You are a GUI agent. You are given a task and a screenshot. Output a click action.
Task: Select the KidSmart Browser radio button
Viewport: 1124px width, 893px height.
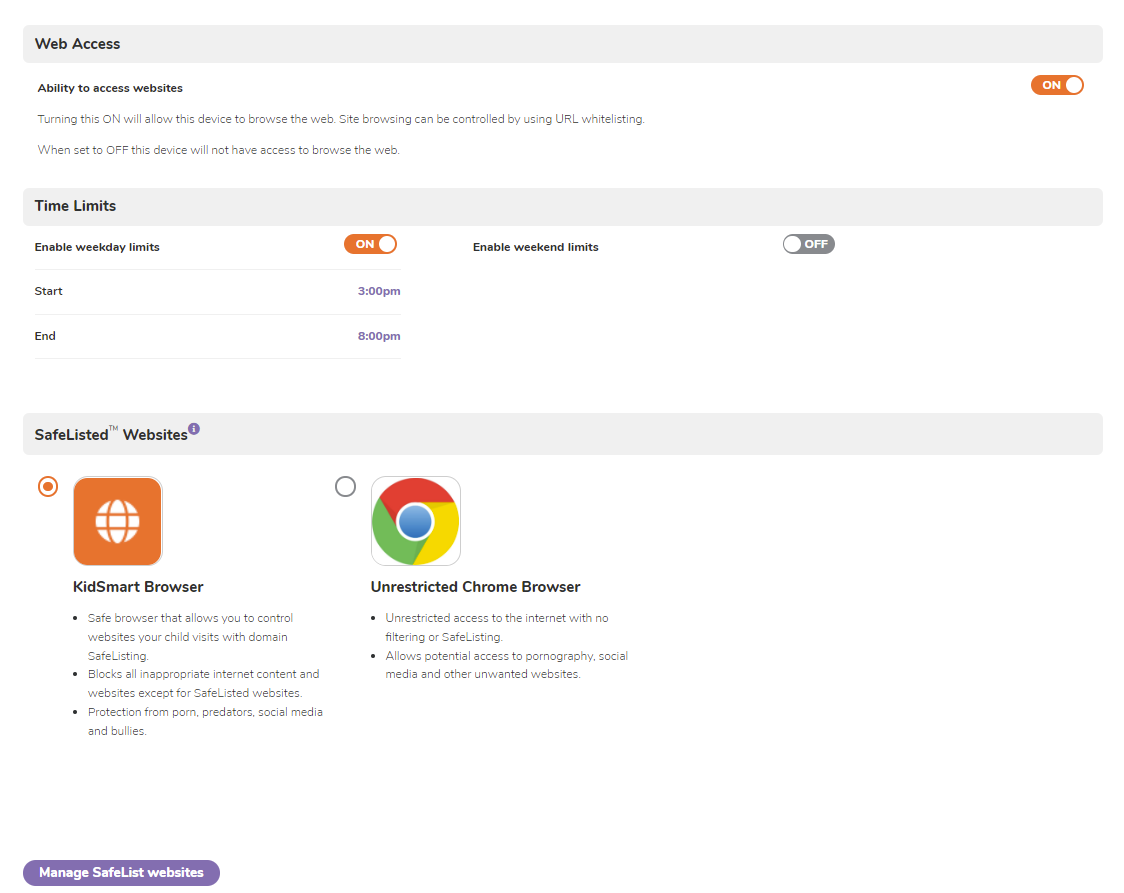pyautogui.click(x=47, y=487)
